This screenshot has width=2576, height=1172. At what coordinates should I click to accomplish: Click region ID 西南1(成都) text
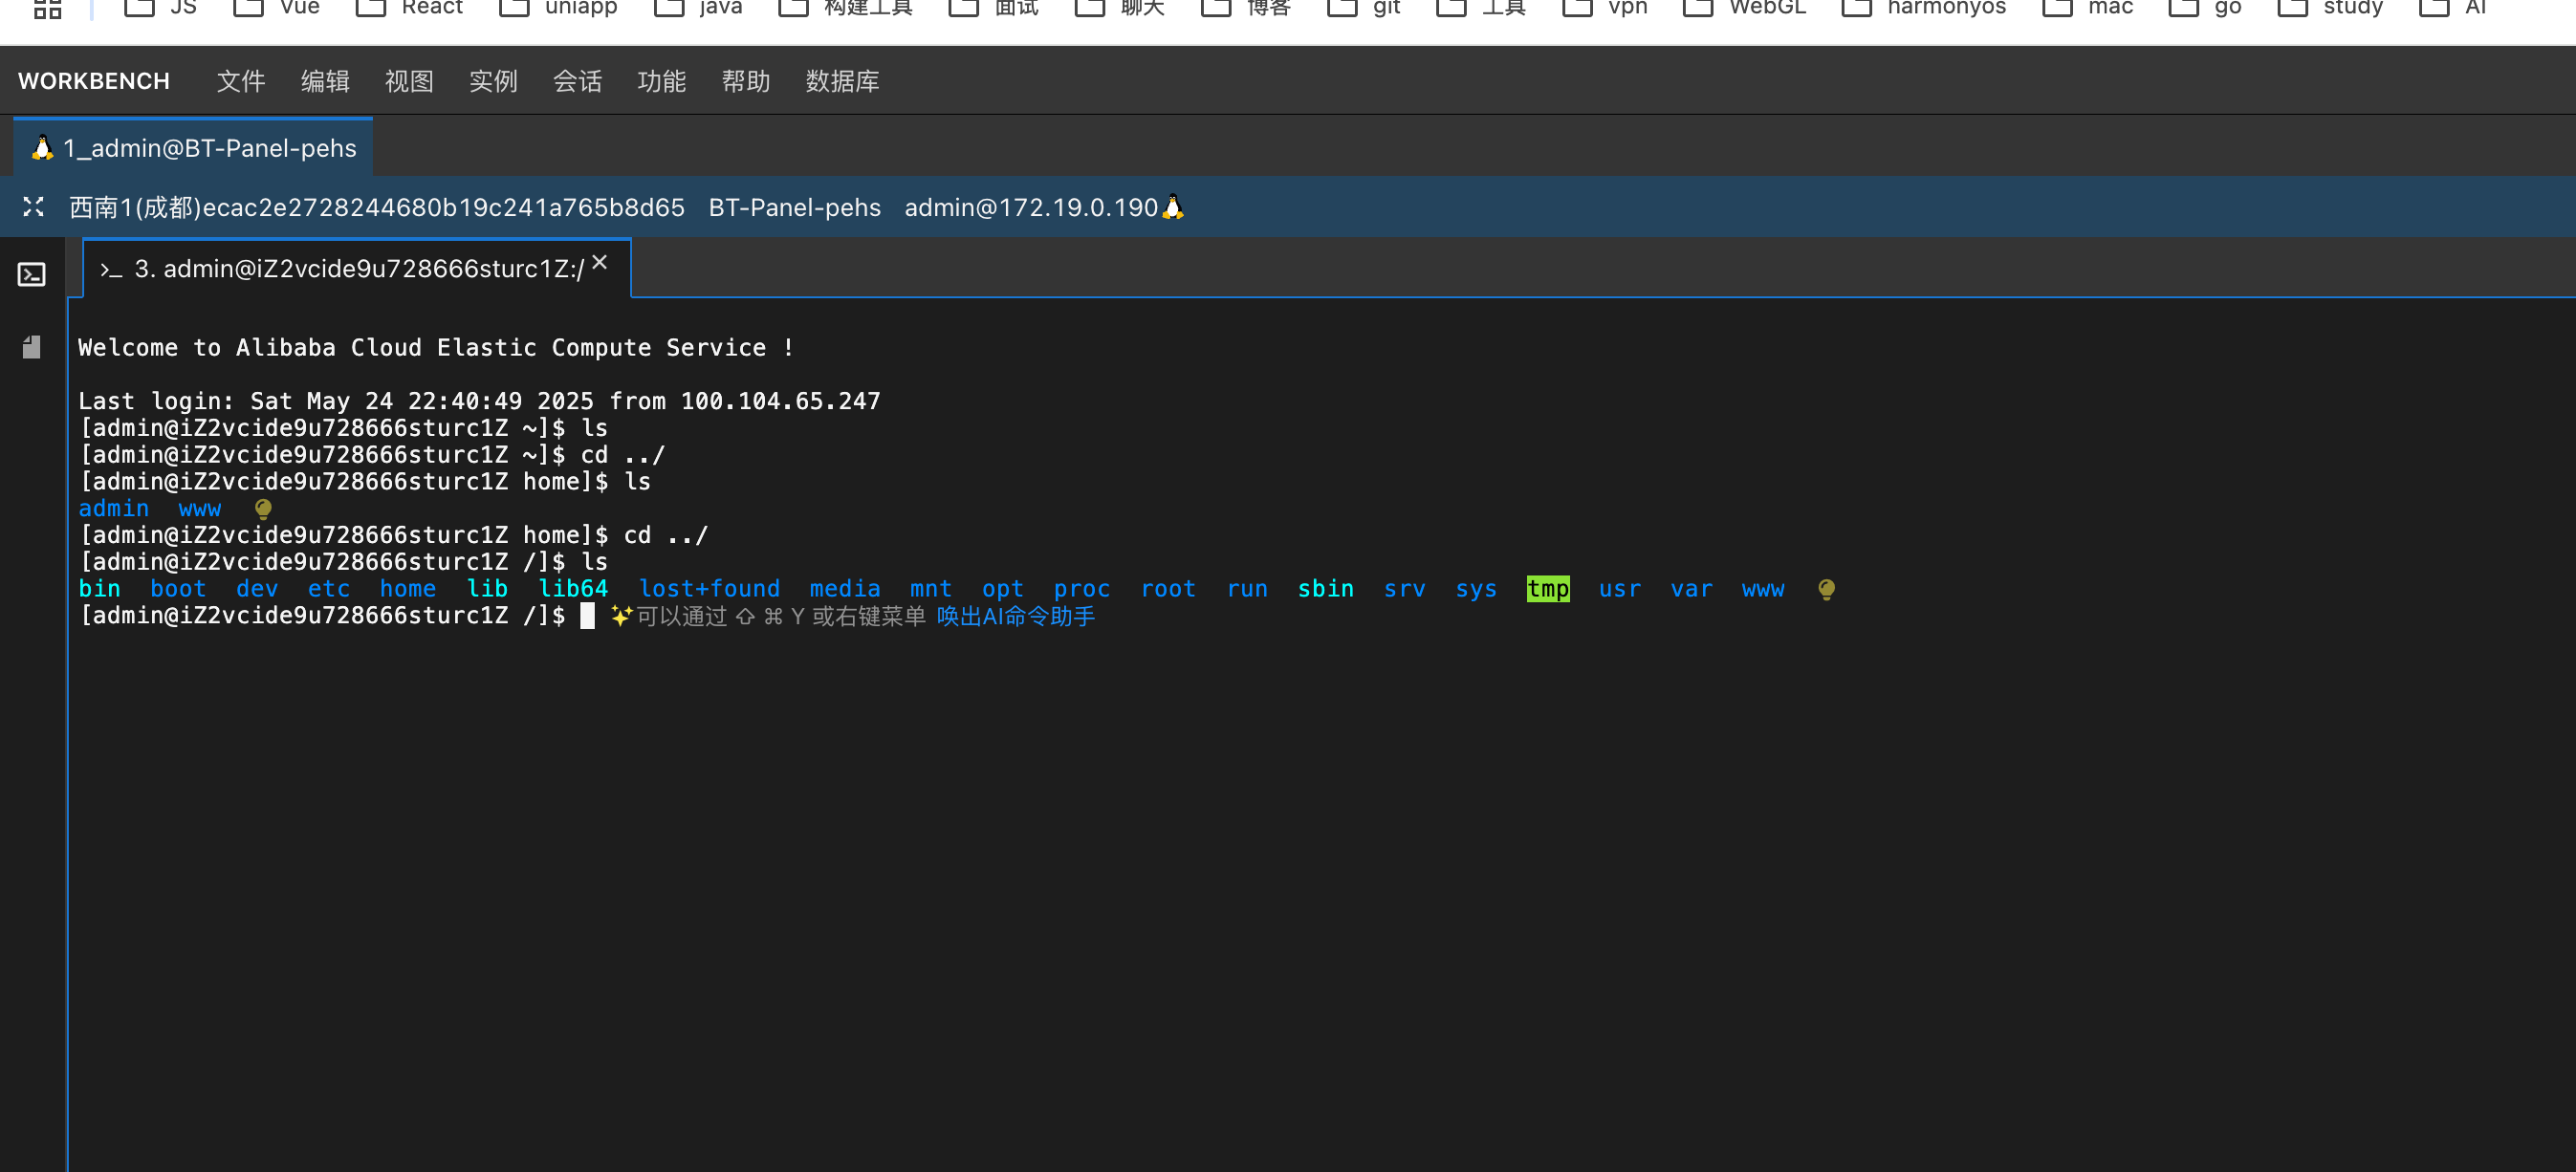click(135, 207)
